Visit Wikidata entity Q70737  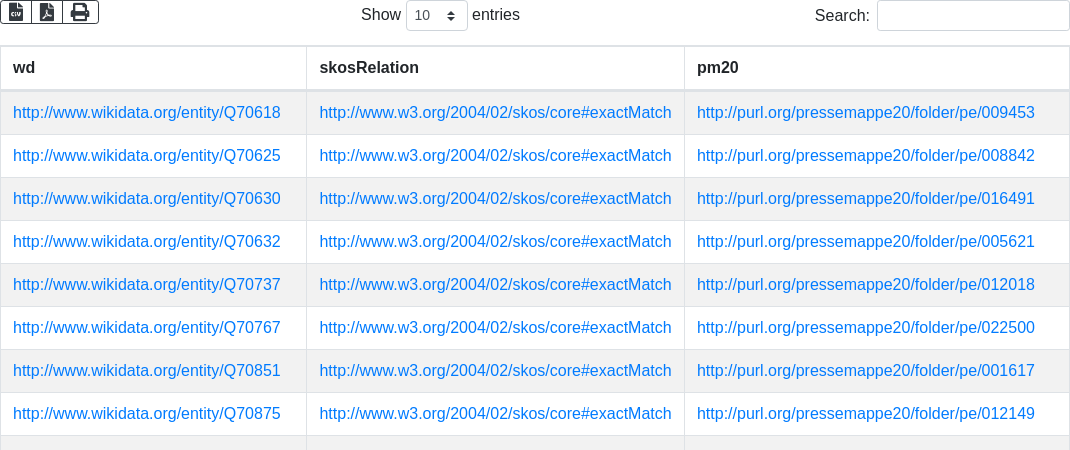pos(146,285)
